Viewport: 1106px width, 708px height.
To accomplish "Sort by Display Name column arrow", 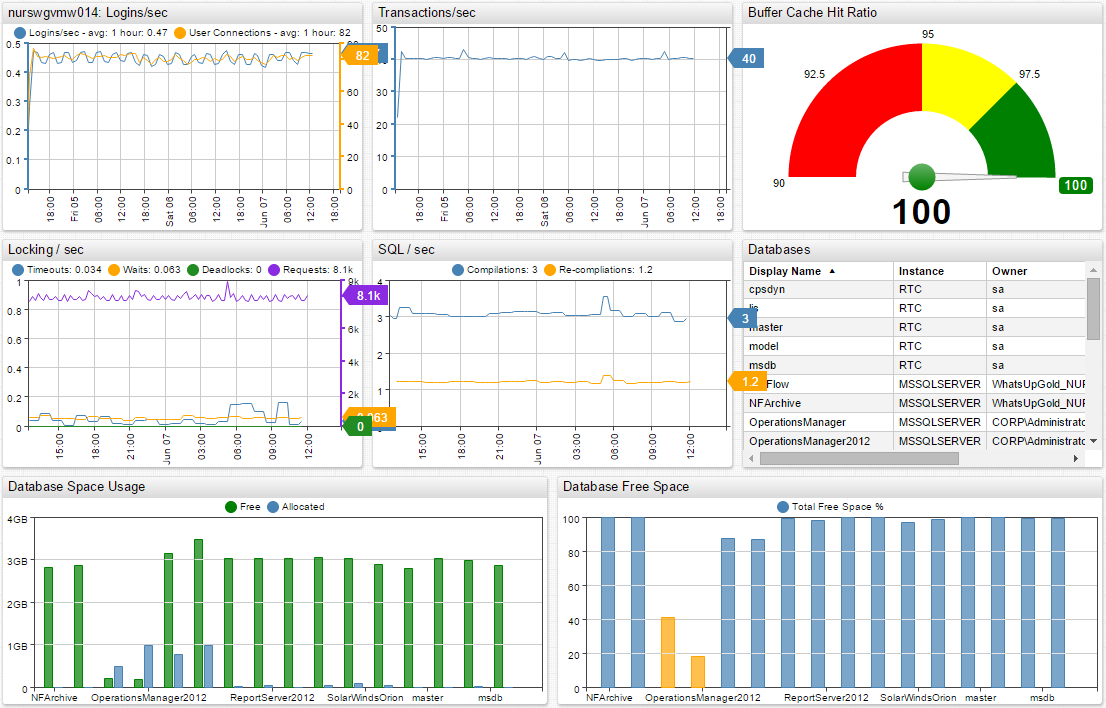I will coord(832,271).
